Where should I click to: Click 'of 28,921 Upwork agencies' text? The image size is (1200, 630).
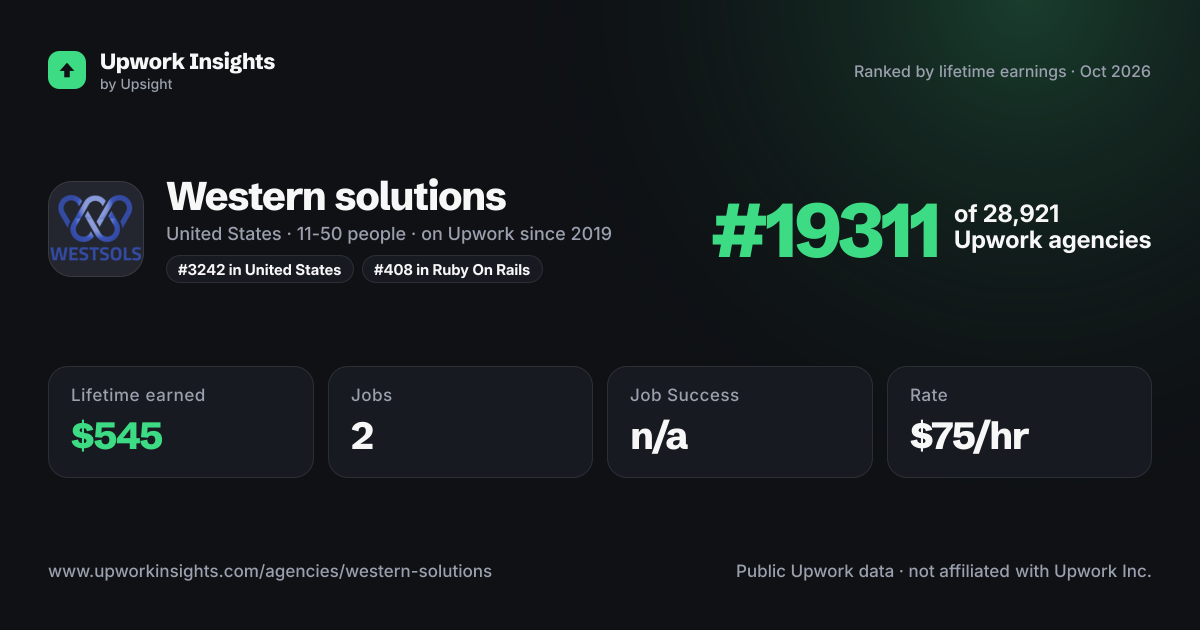click(x=1052, y=227)
